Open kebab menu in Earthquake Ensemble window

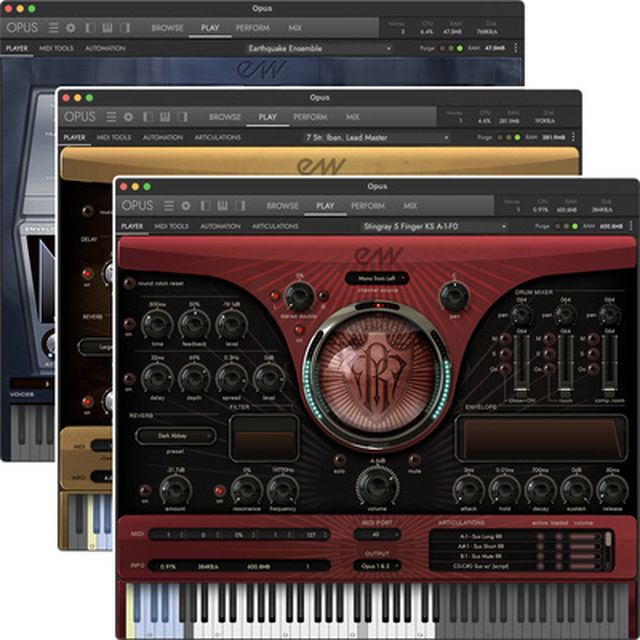(x=516, y=48)
